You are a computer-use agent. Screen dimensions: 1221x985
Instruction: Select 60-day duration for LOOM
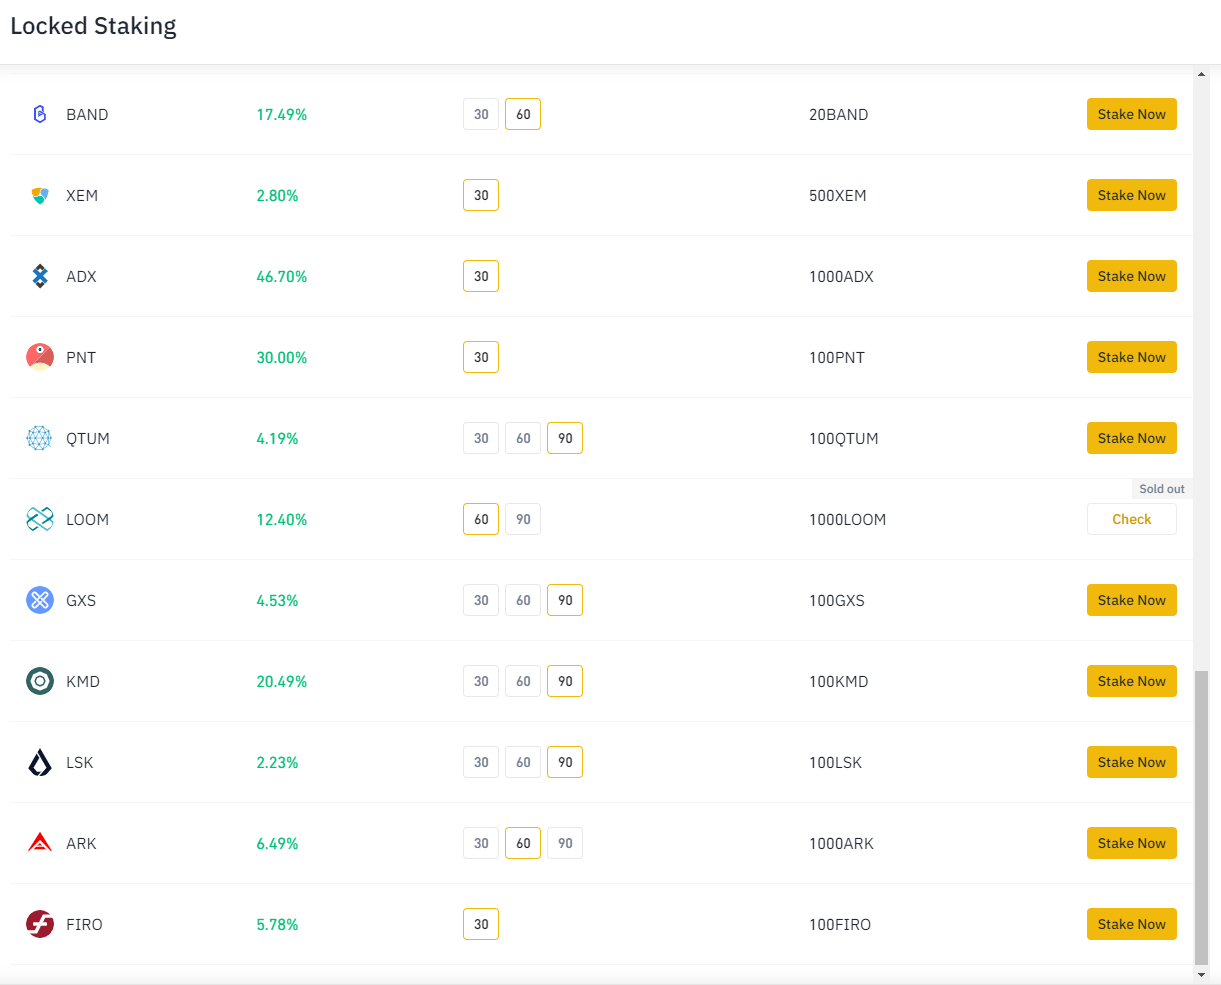pos(481,519)
